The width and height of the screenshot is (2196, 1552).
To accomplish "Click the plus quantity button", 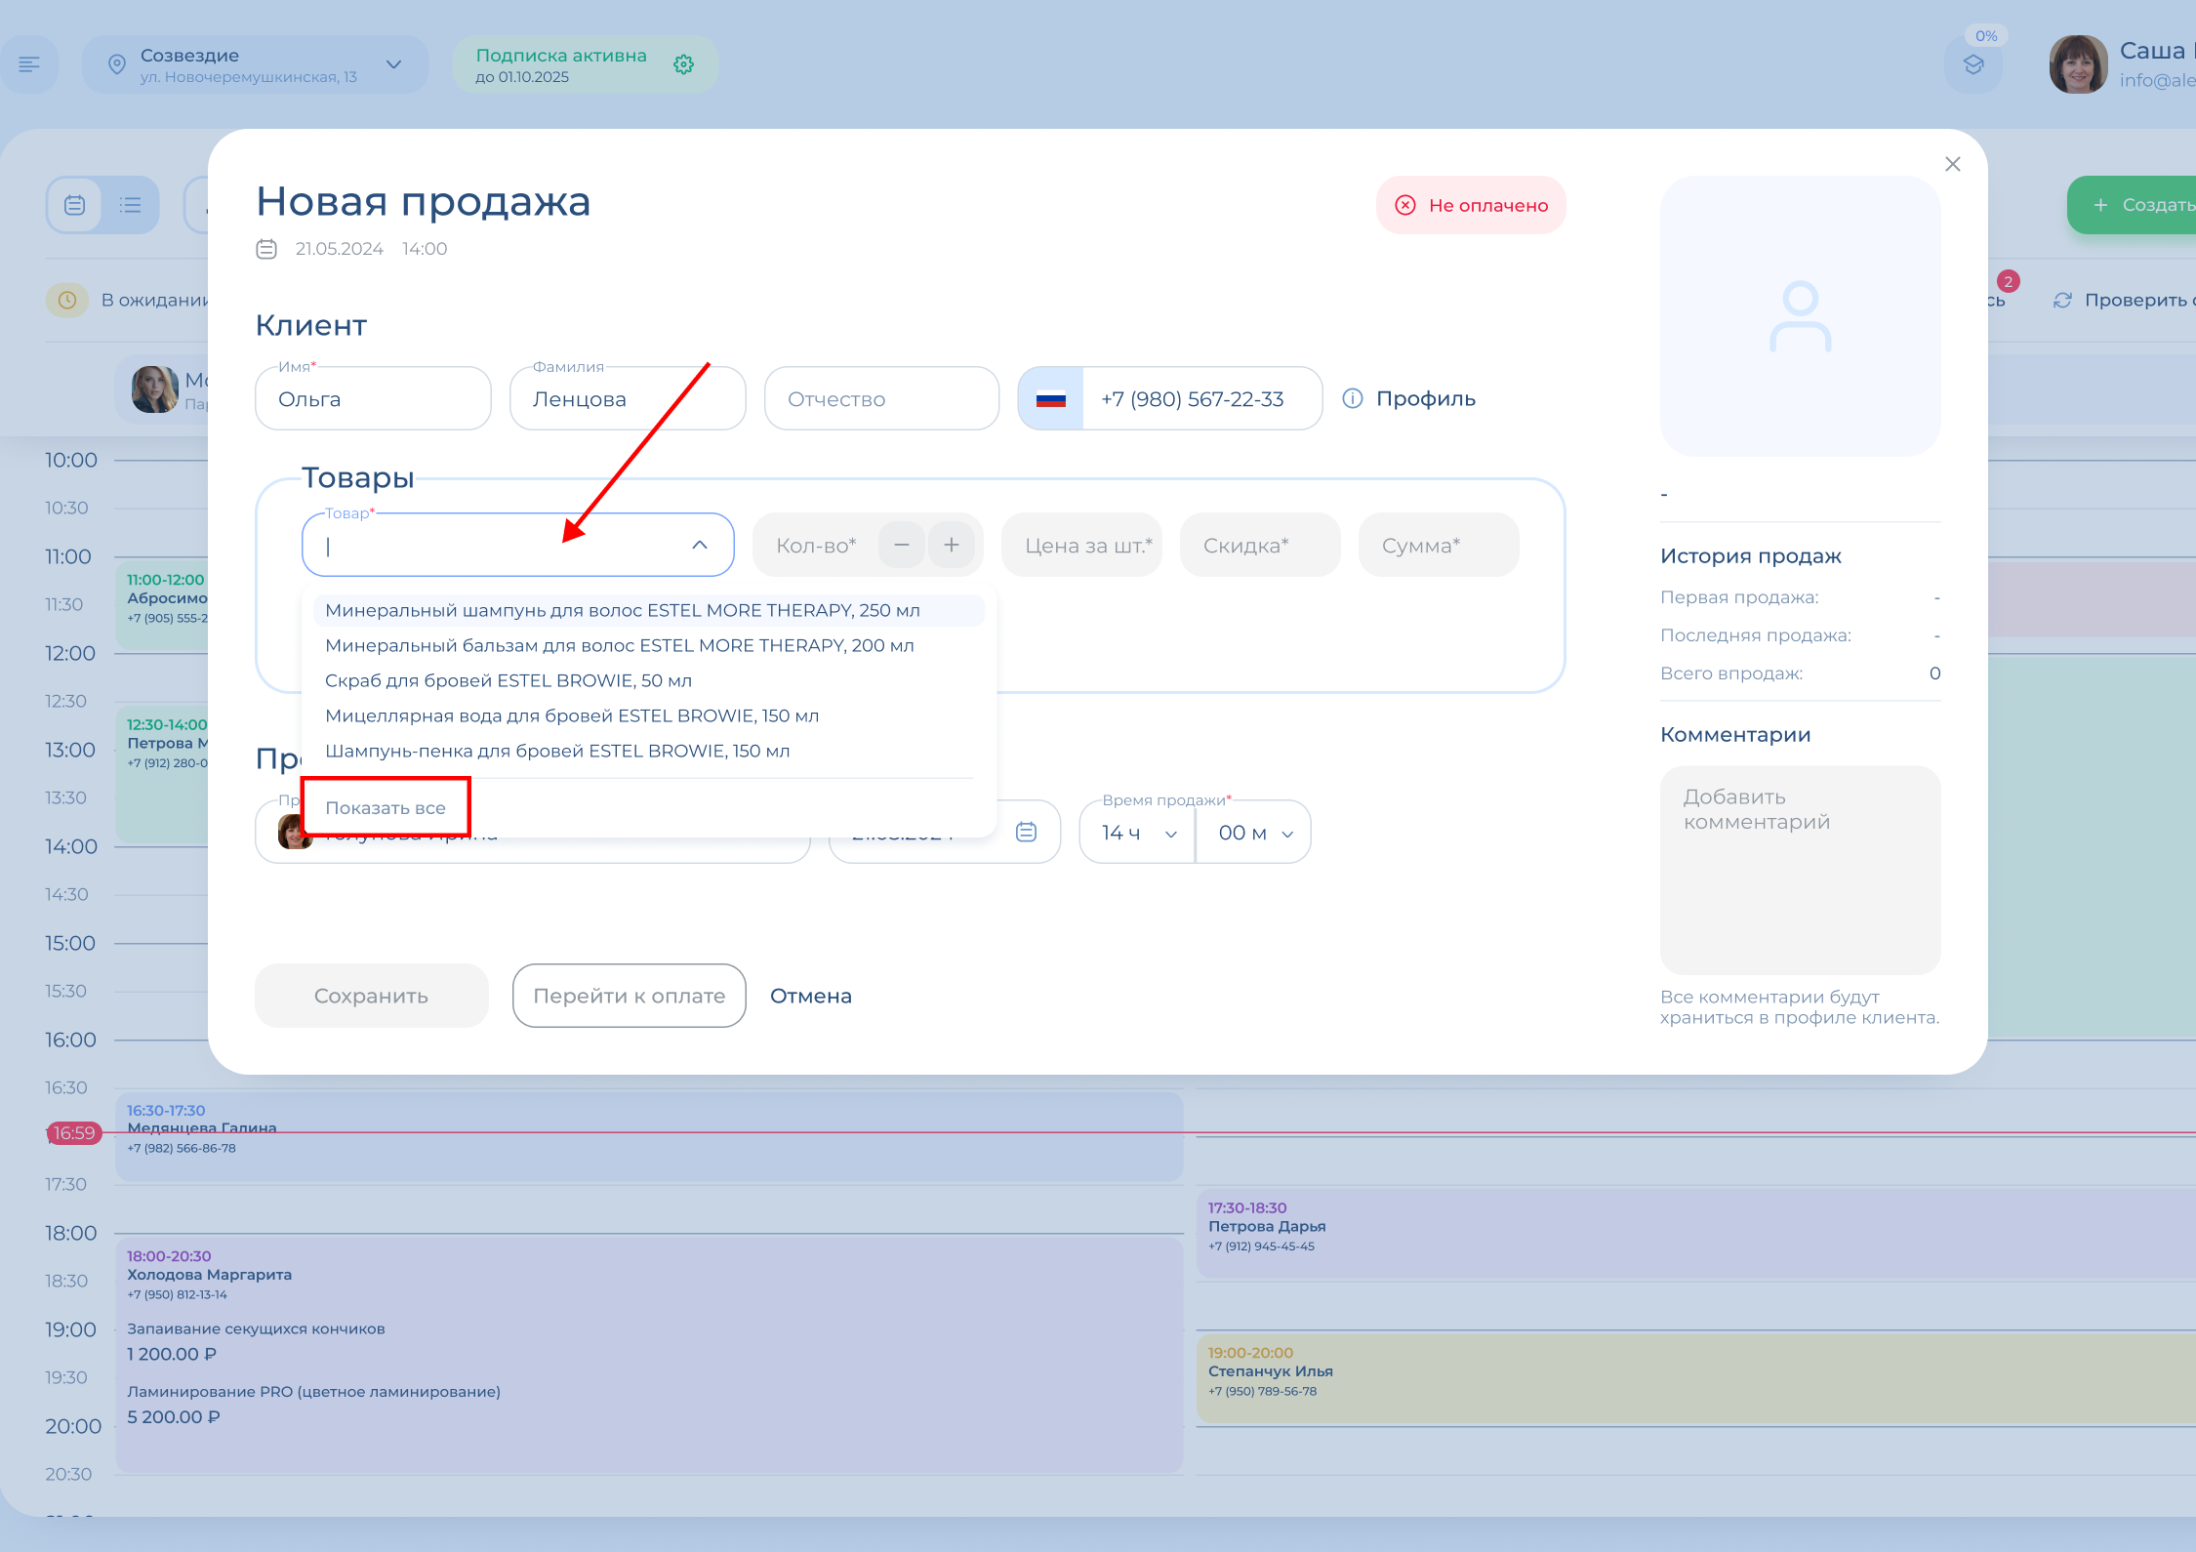I will click(951, 545).
